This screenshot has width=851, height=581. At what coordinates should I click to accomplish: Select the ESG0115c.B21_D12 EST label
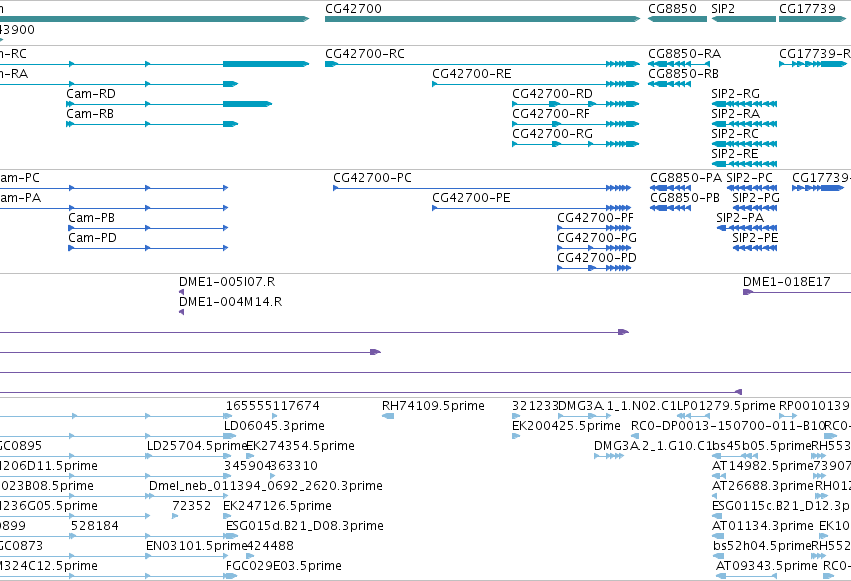tap(781, 506)
